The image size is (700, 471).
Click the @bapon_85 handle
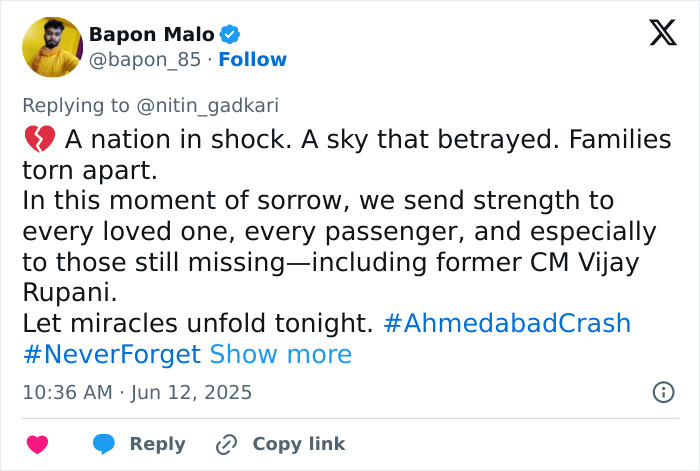coord(145,60)
